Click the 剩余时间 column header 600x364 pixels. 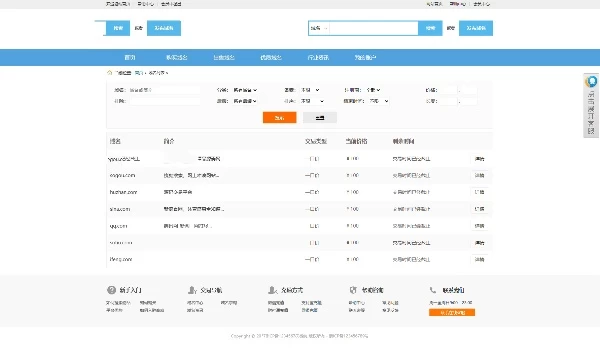click(403, 141)
